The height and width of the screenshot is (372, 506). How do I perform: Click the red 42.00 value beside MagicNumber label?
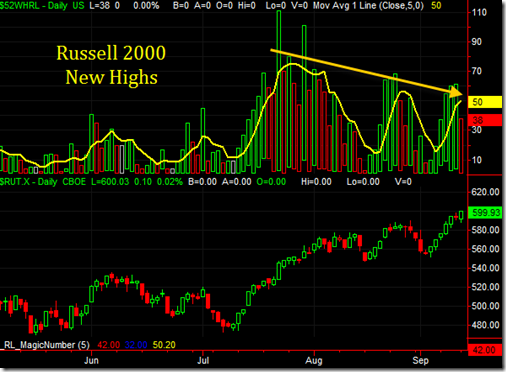tap(109, 345)
